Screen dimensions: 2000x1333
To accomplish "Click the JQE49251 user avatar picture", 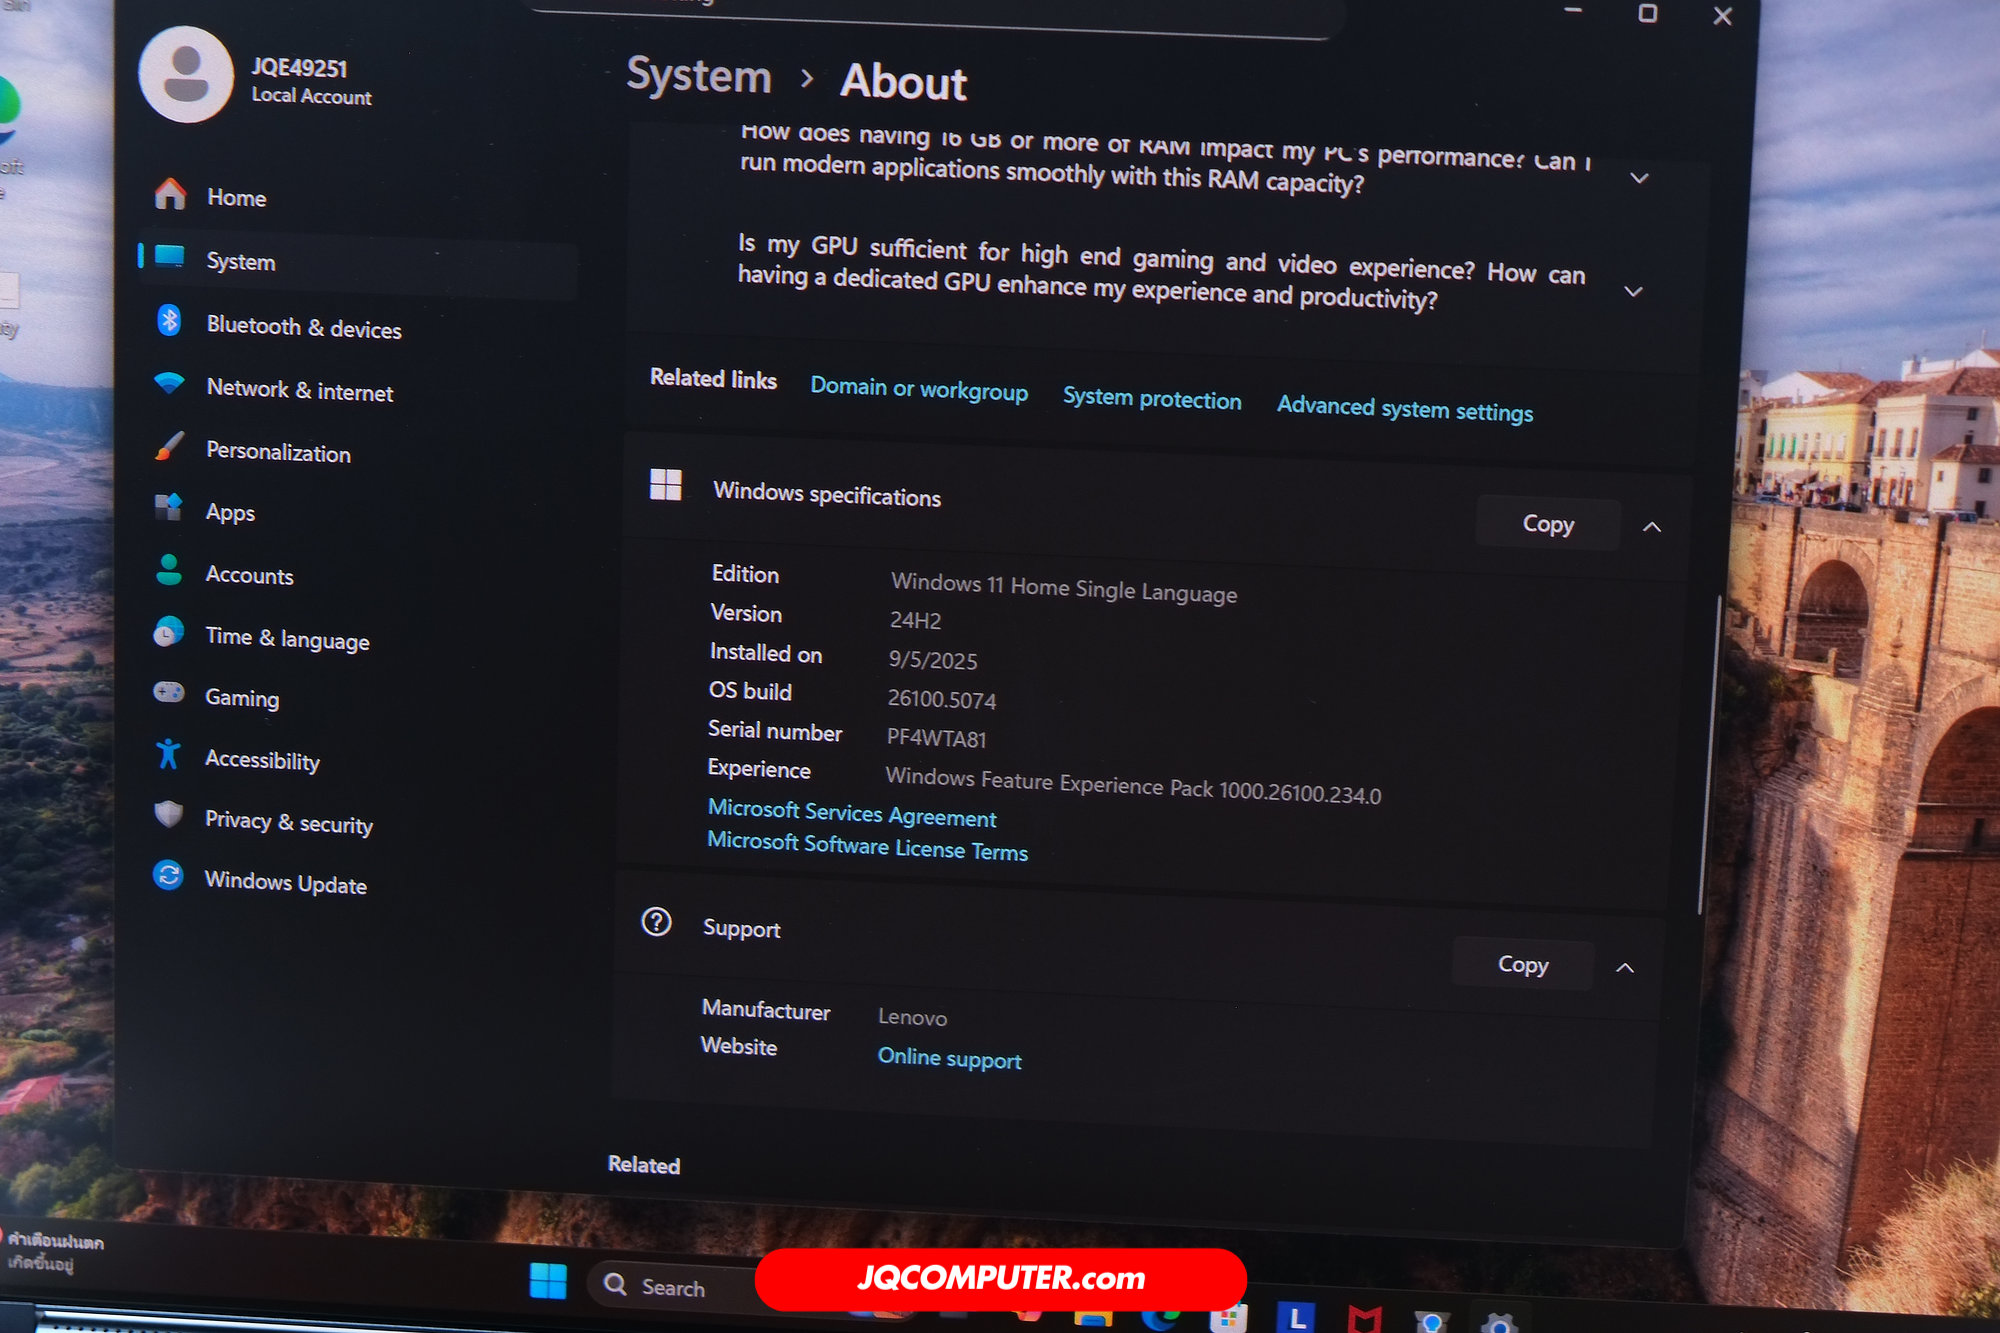I will click(x=186, y=75).
